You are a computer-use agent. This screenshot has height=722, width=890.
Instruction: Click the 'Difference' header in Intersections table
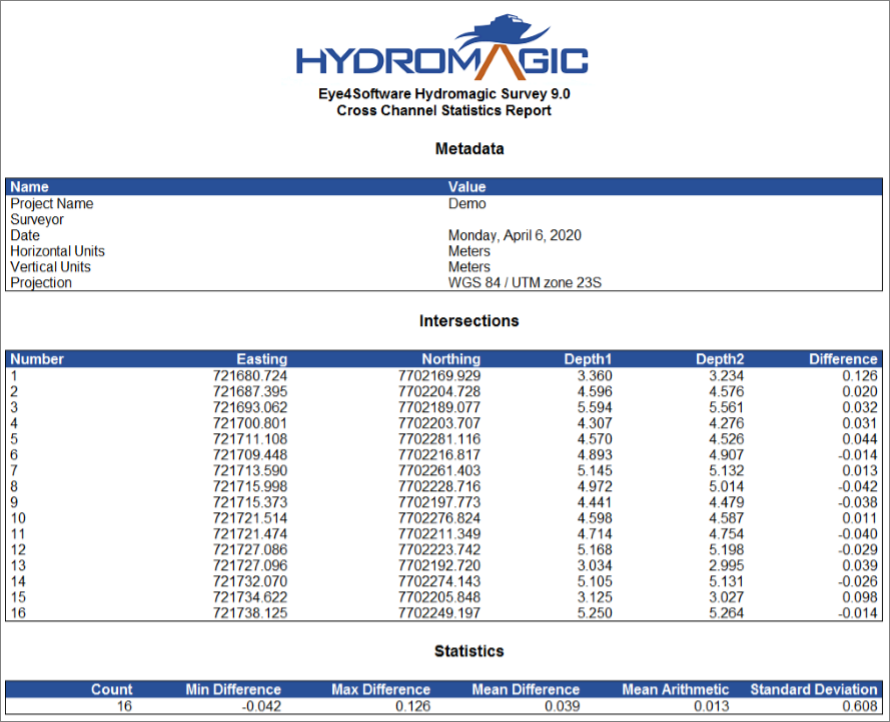coord(843,359)
